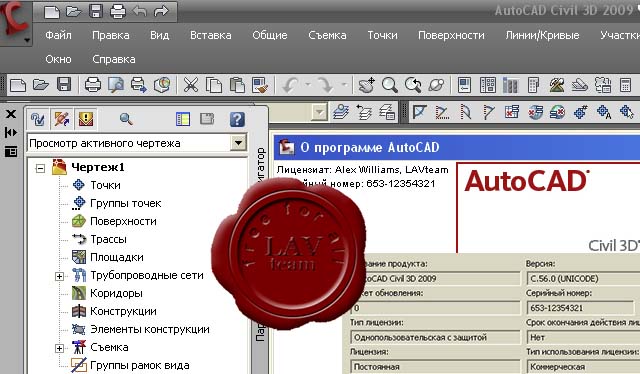Expand the Съемка tree node

coord(60,348)
